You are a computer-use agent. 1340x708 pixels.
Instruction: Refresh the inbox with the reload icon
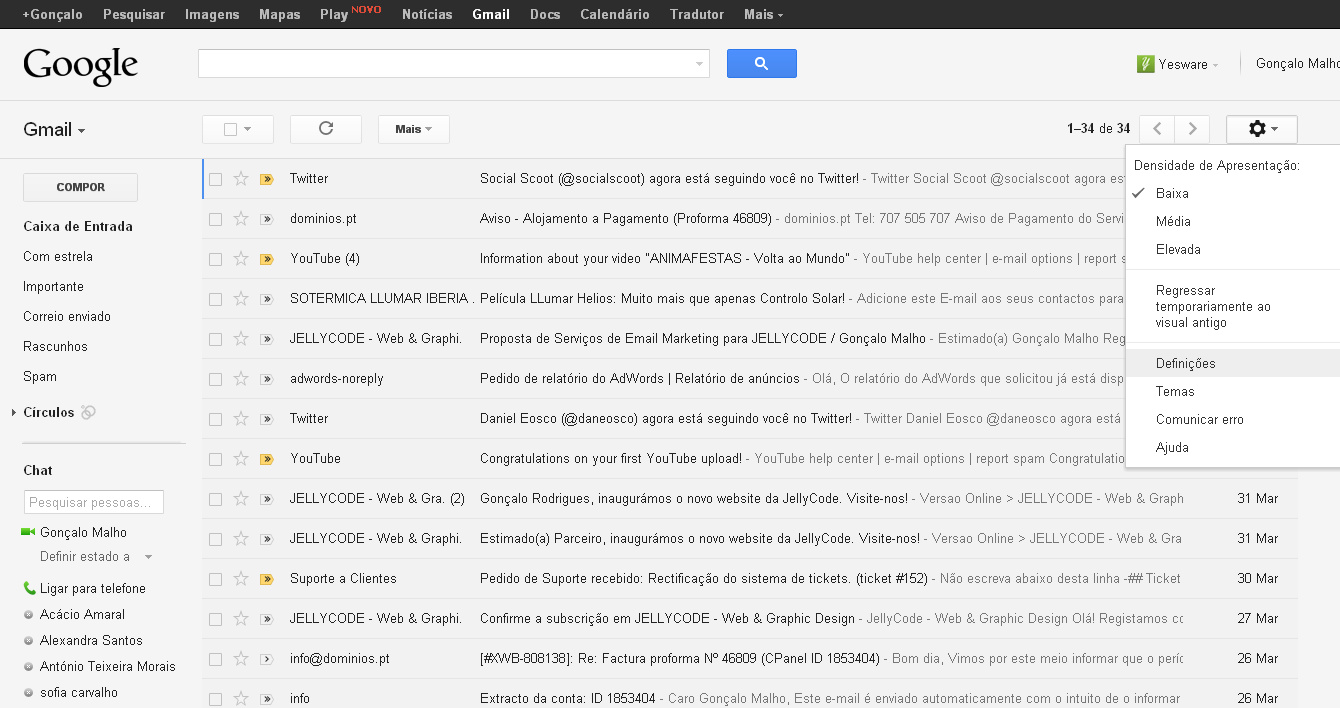(x=325, y=129)
